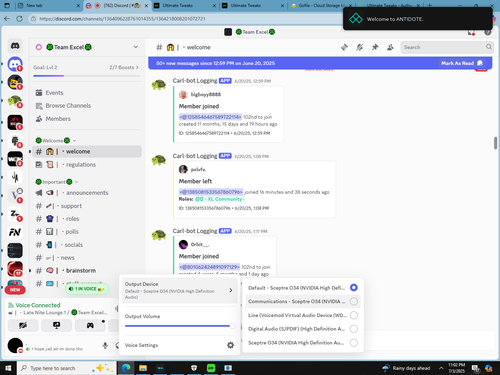Click Mark As Read button
Image resolution: width=500 pixels, height=375 pixels.
[x=462, y=63]
